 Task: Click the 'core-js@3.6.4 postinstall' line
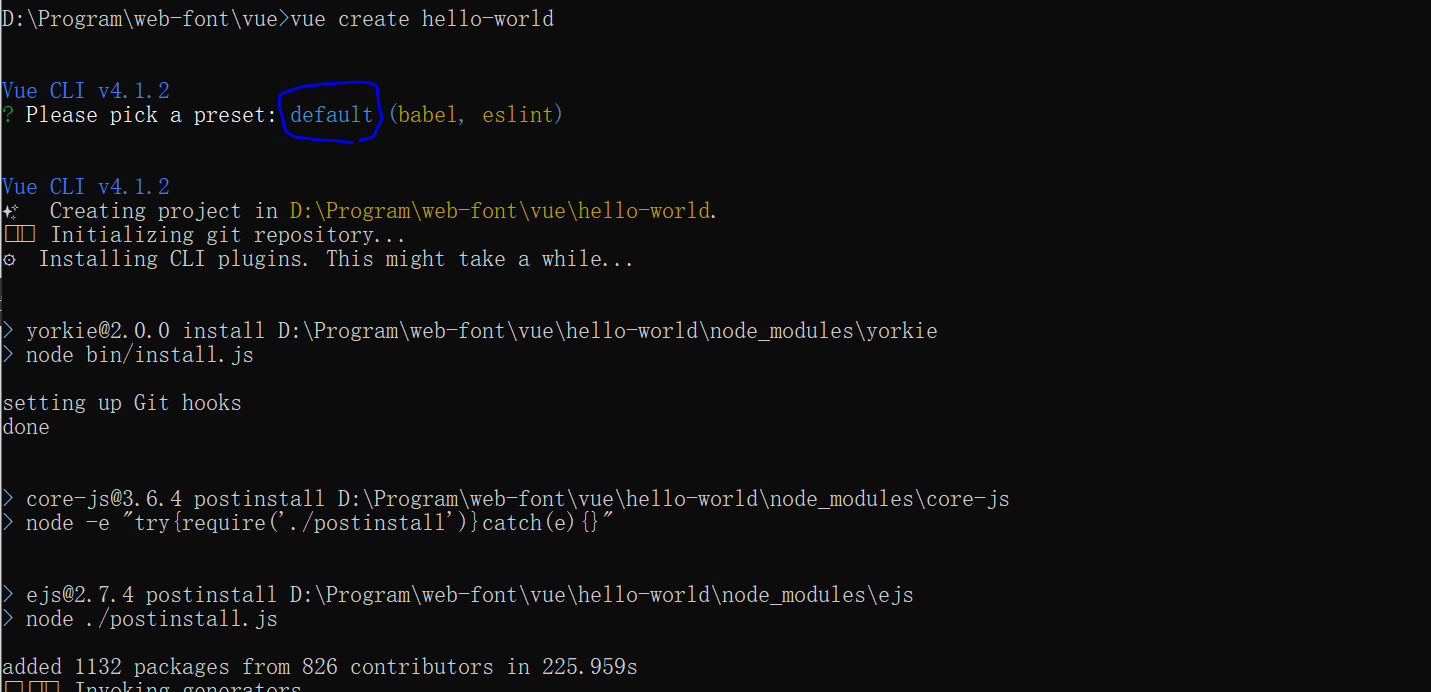point(506,499)
